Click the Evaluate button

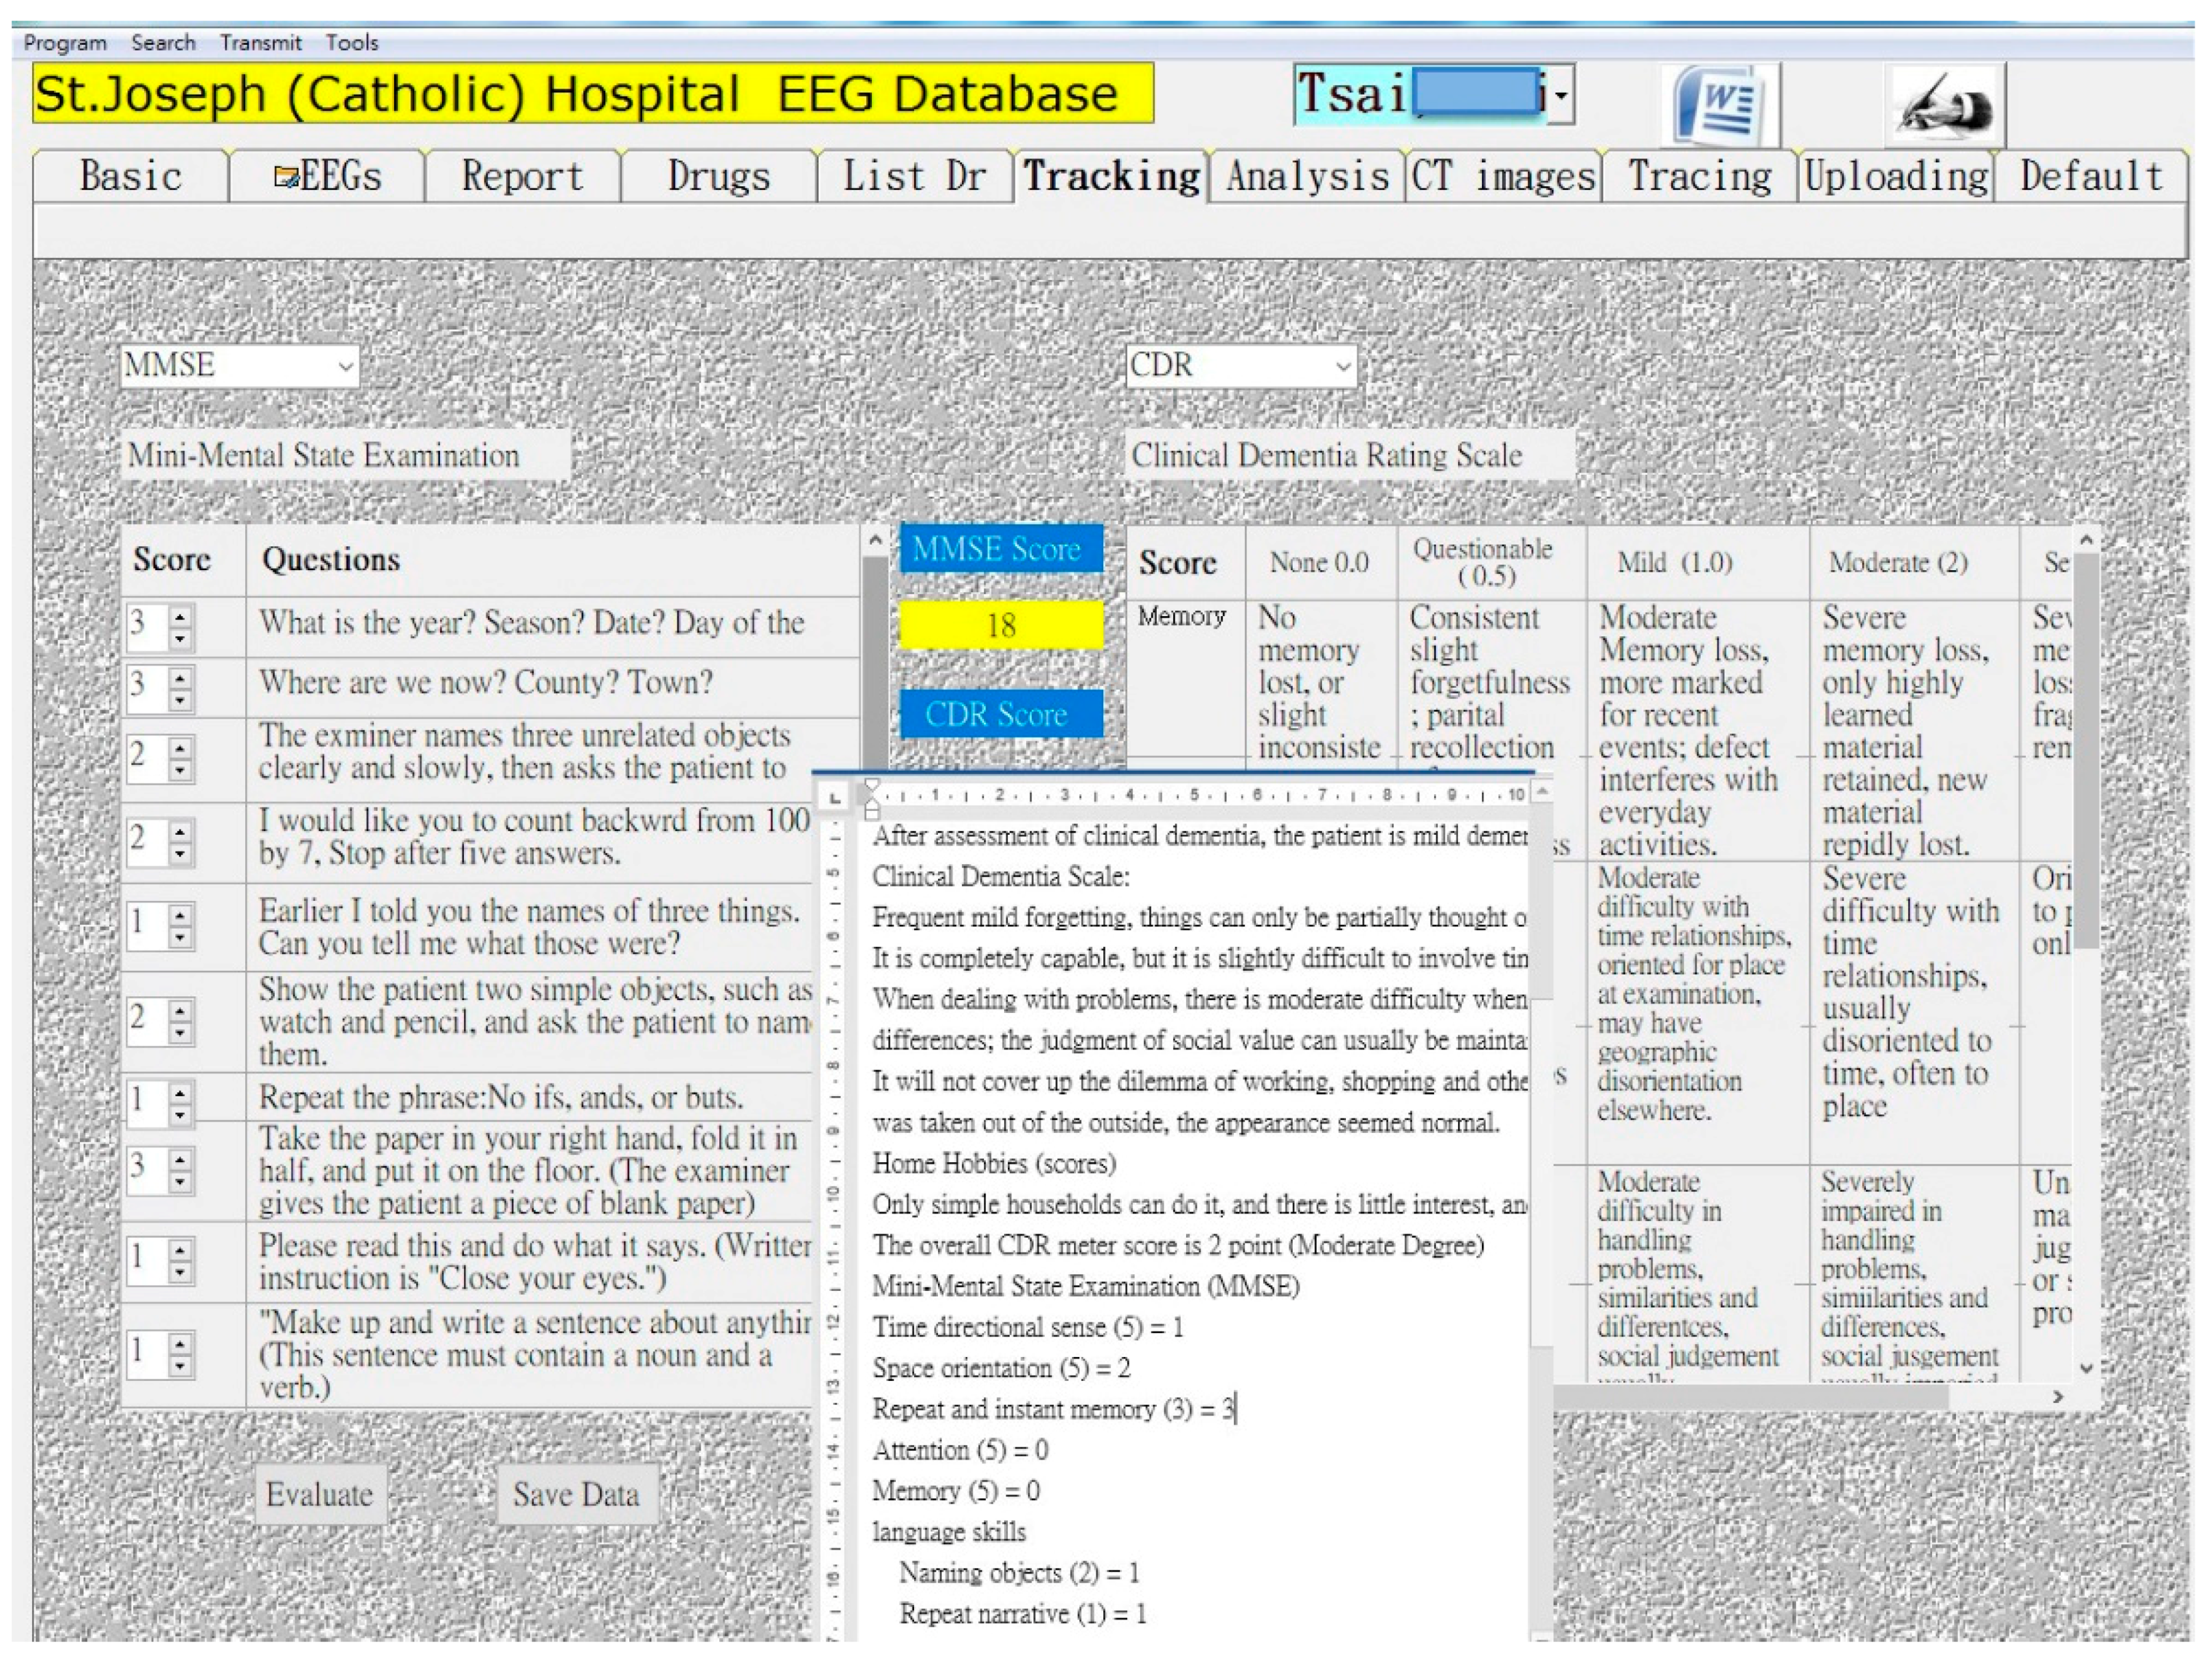319,1494
